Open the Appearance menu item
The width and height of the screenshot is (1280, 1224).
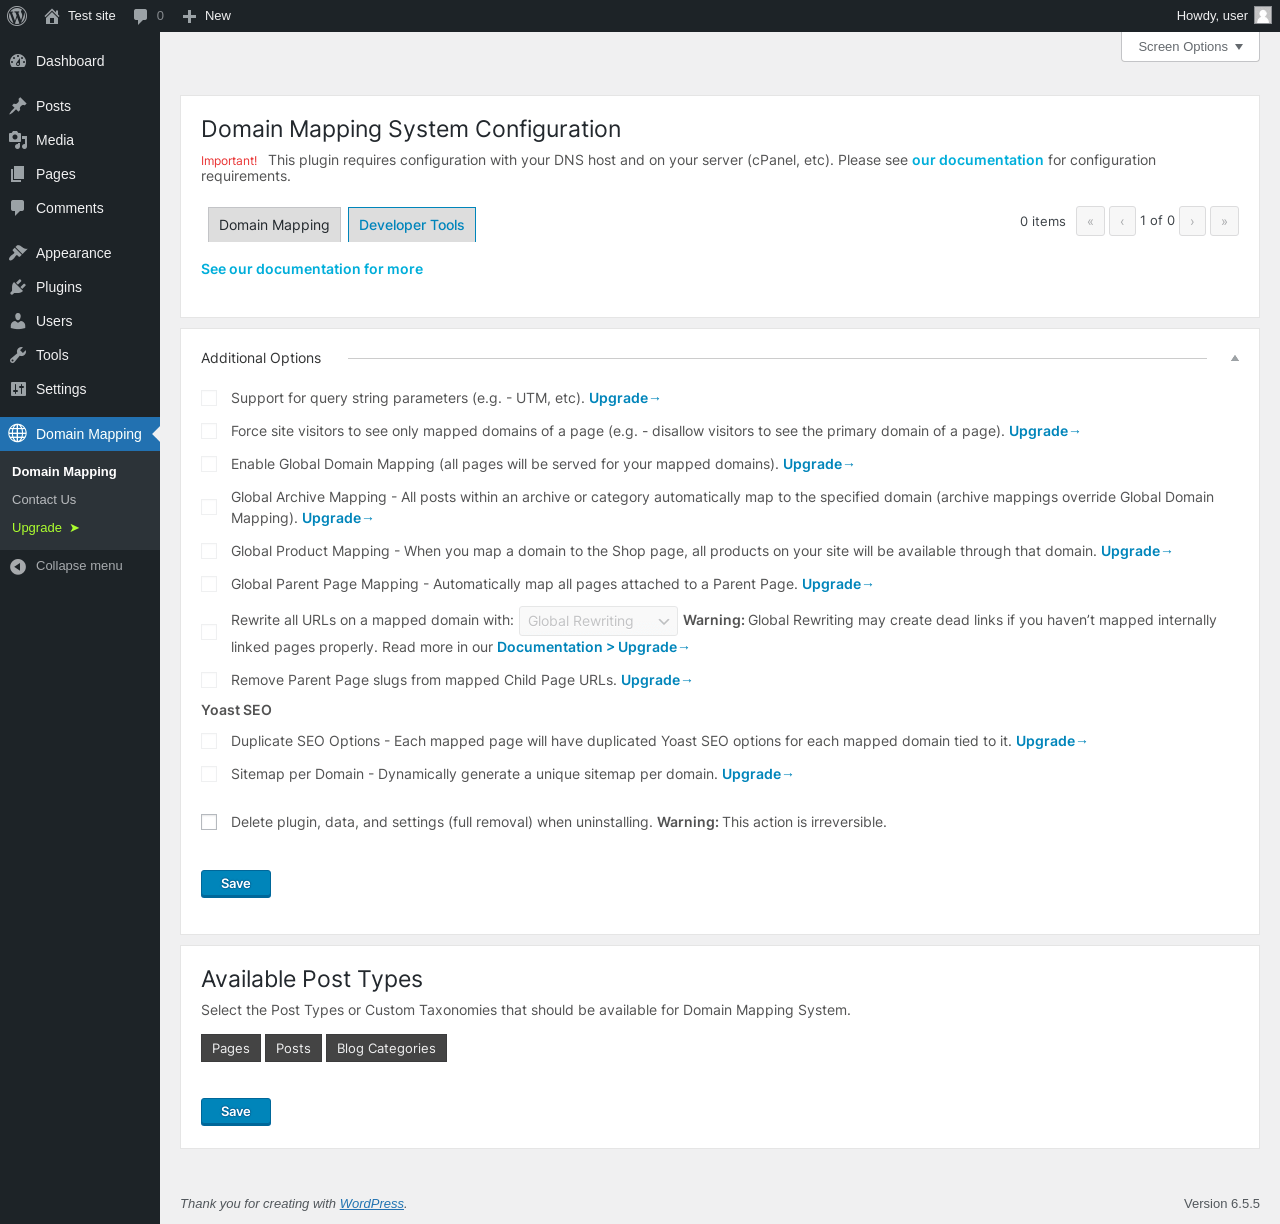pyautogui.click(x=73, y=253)
